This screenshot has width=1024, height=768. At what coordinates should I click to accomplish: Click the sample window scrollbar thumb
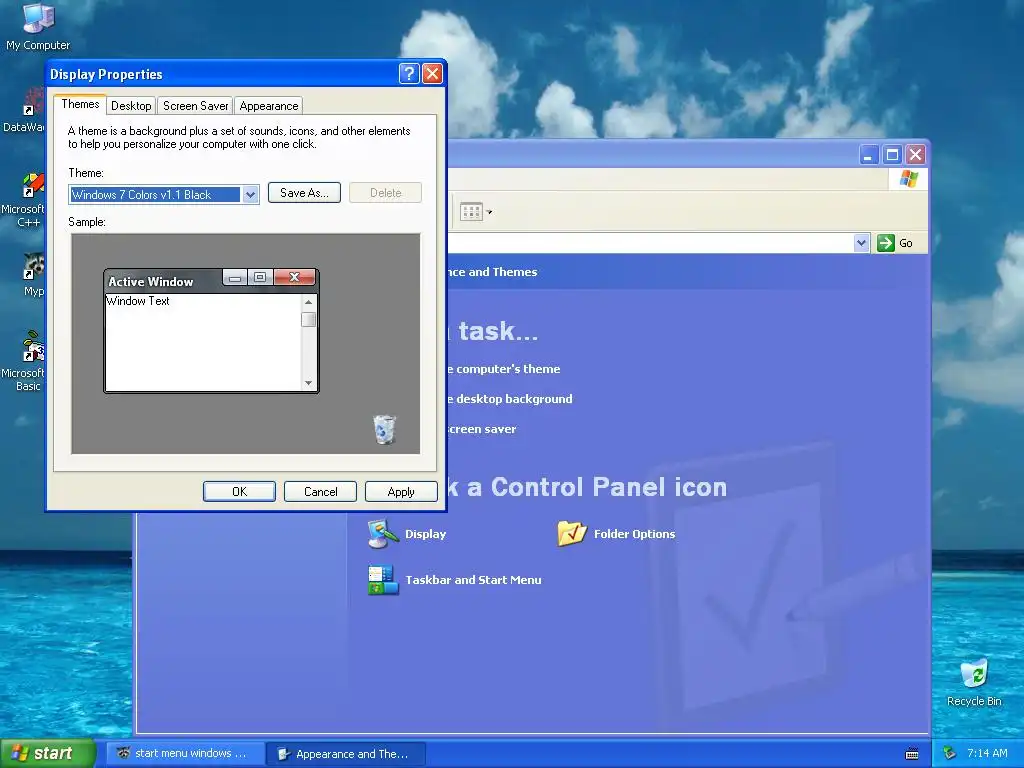coord(308,319)
